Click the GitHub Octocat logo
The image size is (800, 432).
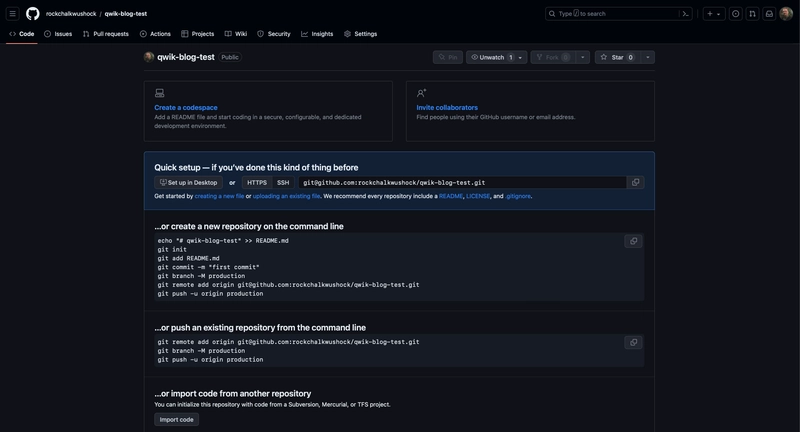(x=33, y=14)
